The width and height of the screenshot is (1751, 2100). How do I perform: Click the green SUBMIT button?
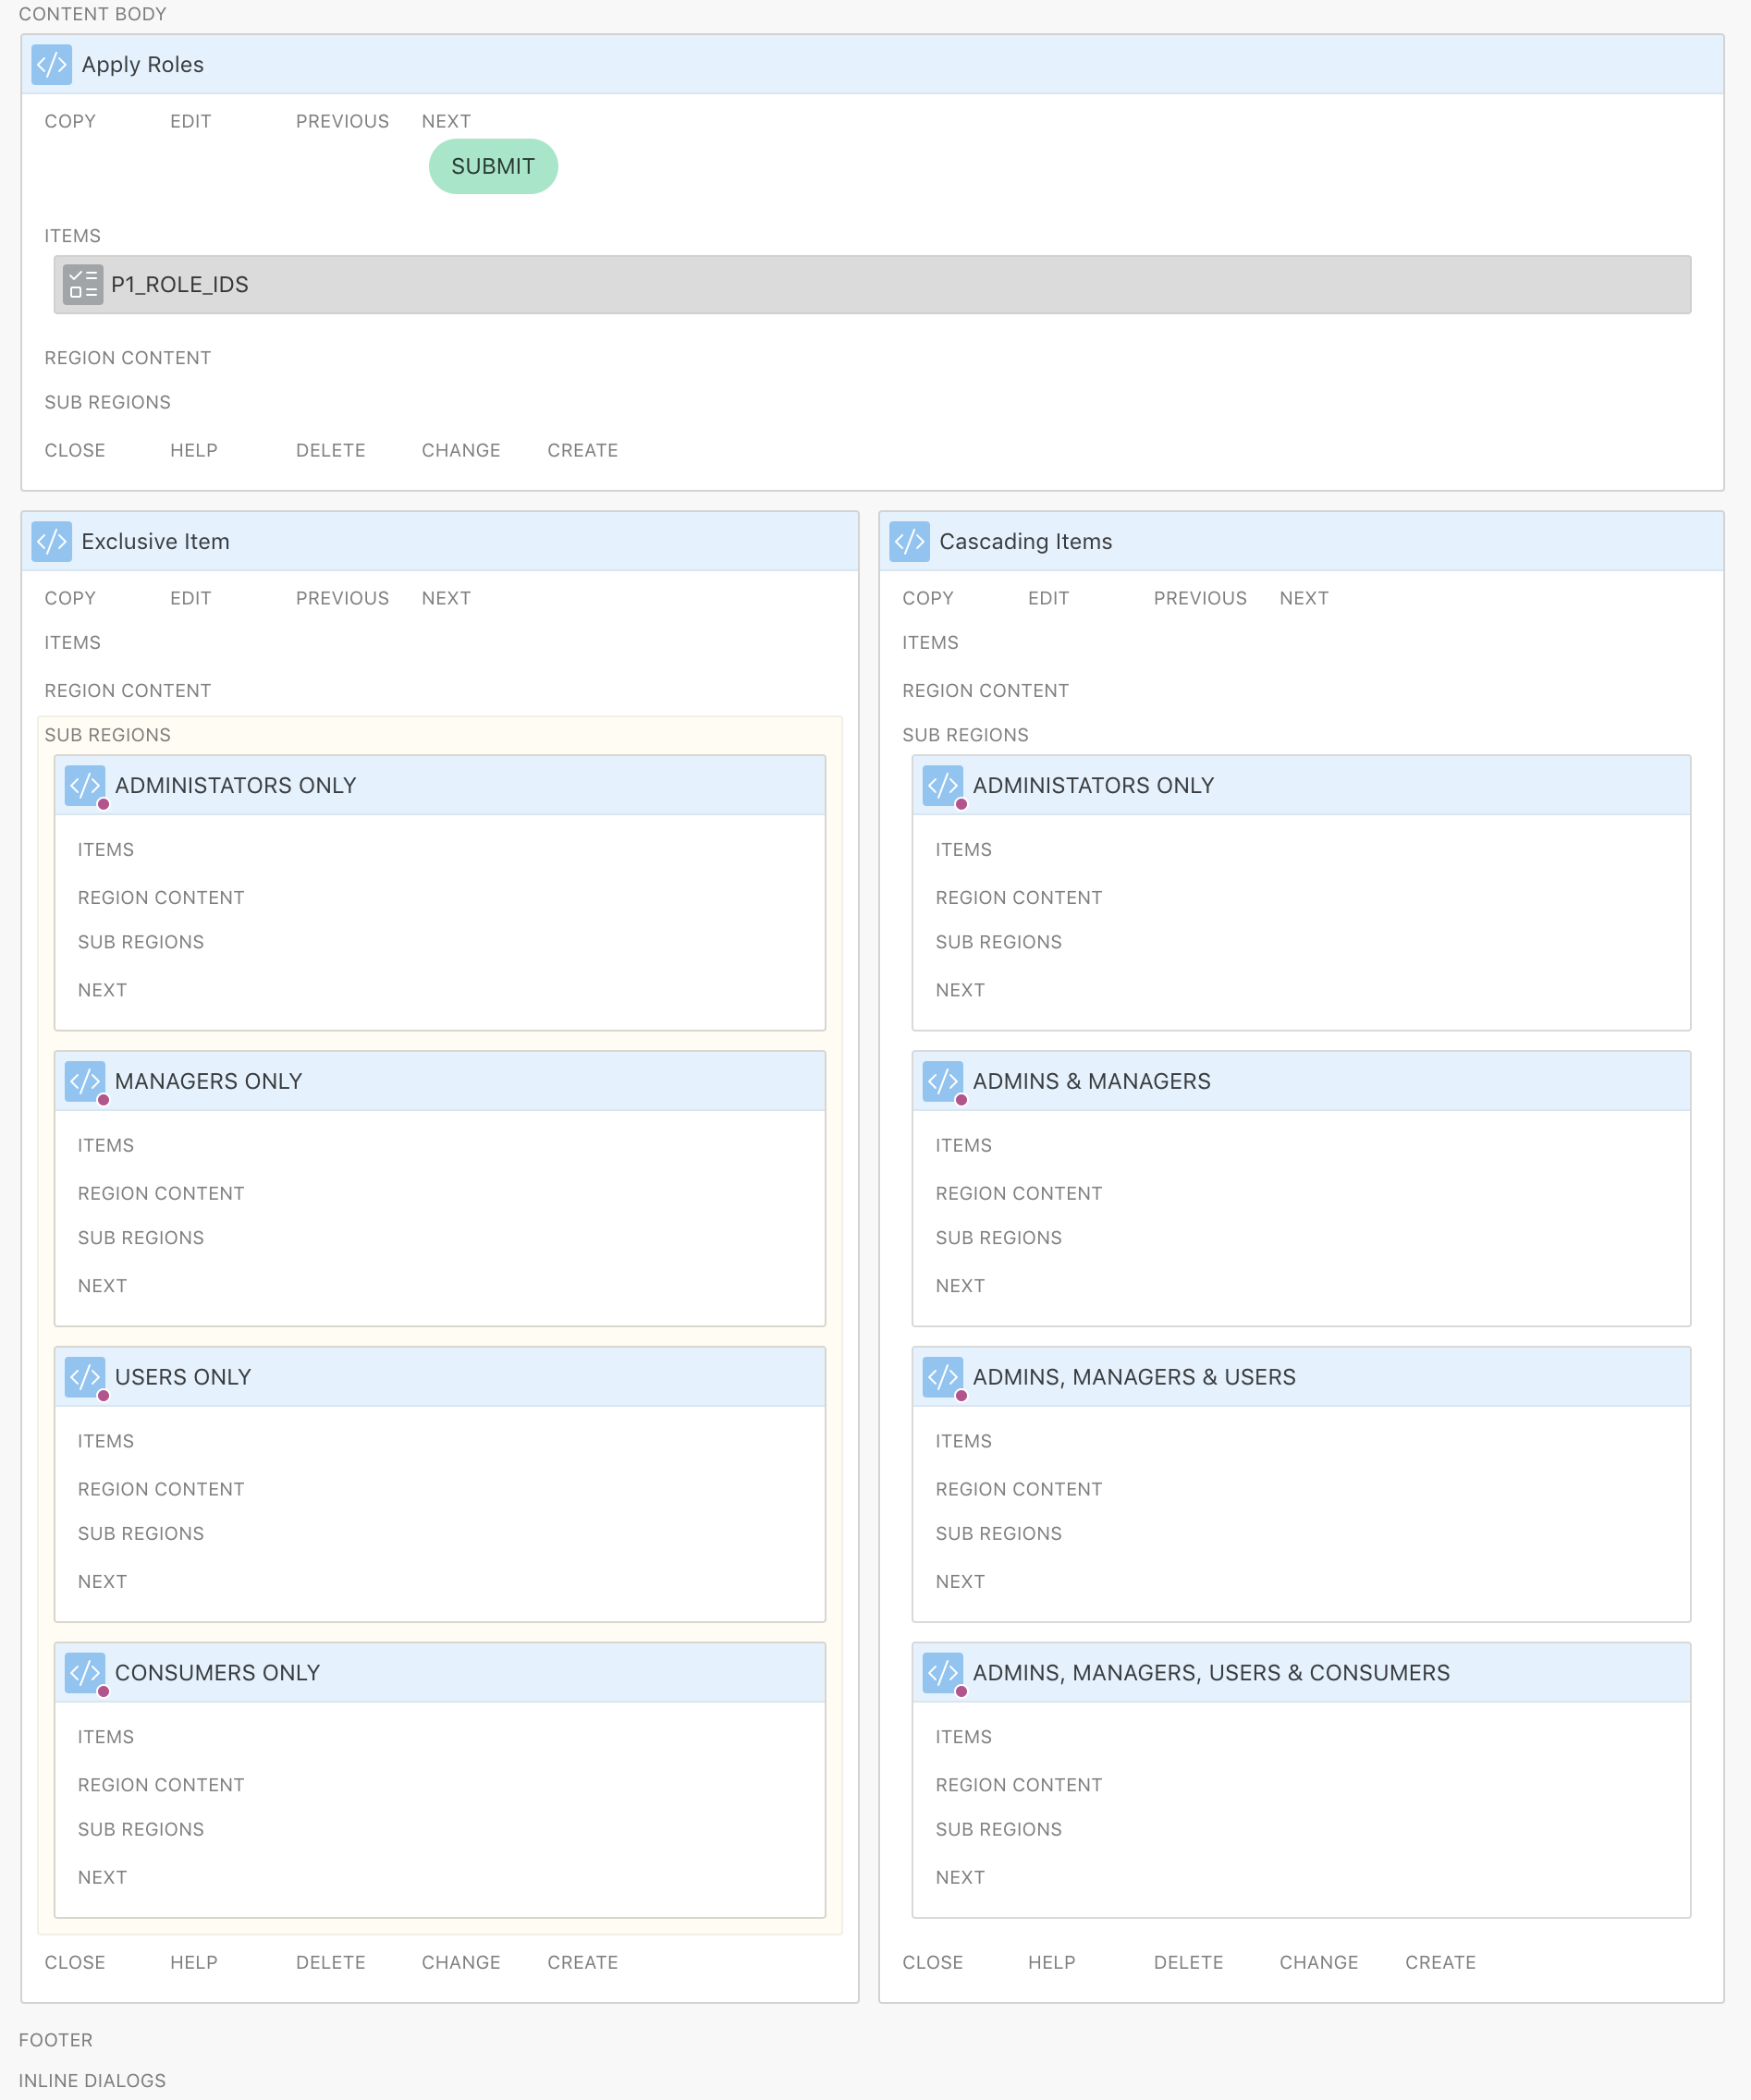click(x=493, y=167)
